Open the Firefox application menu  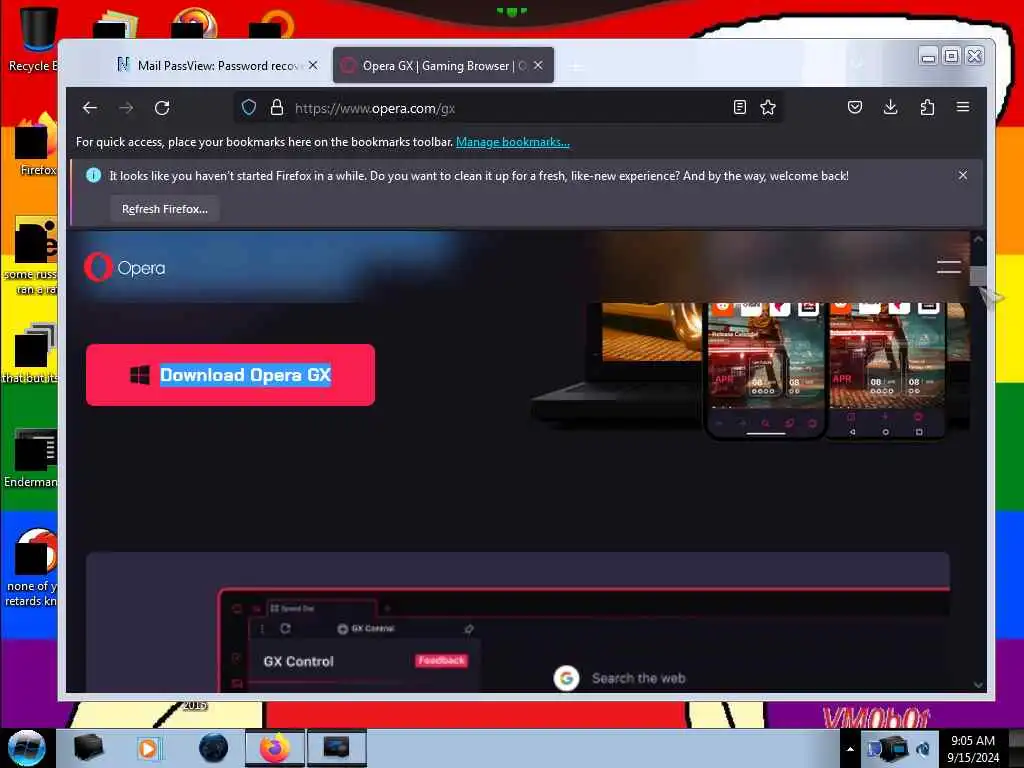pyautogui.click(x=963, y=107)
